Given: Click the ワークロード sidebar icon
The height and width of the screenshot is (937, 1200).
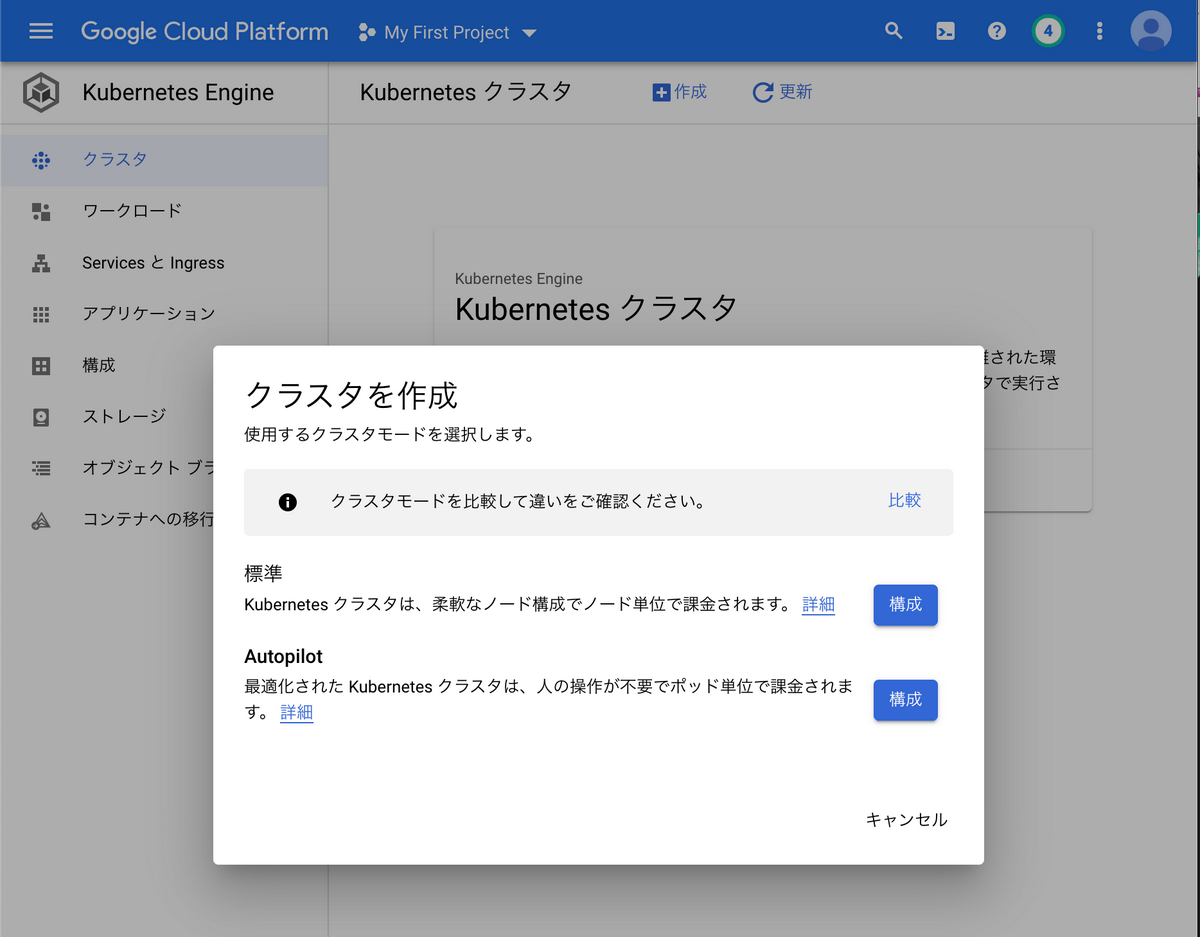Looking at the screenshot, I should point(41,211).
